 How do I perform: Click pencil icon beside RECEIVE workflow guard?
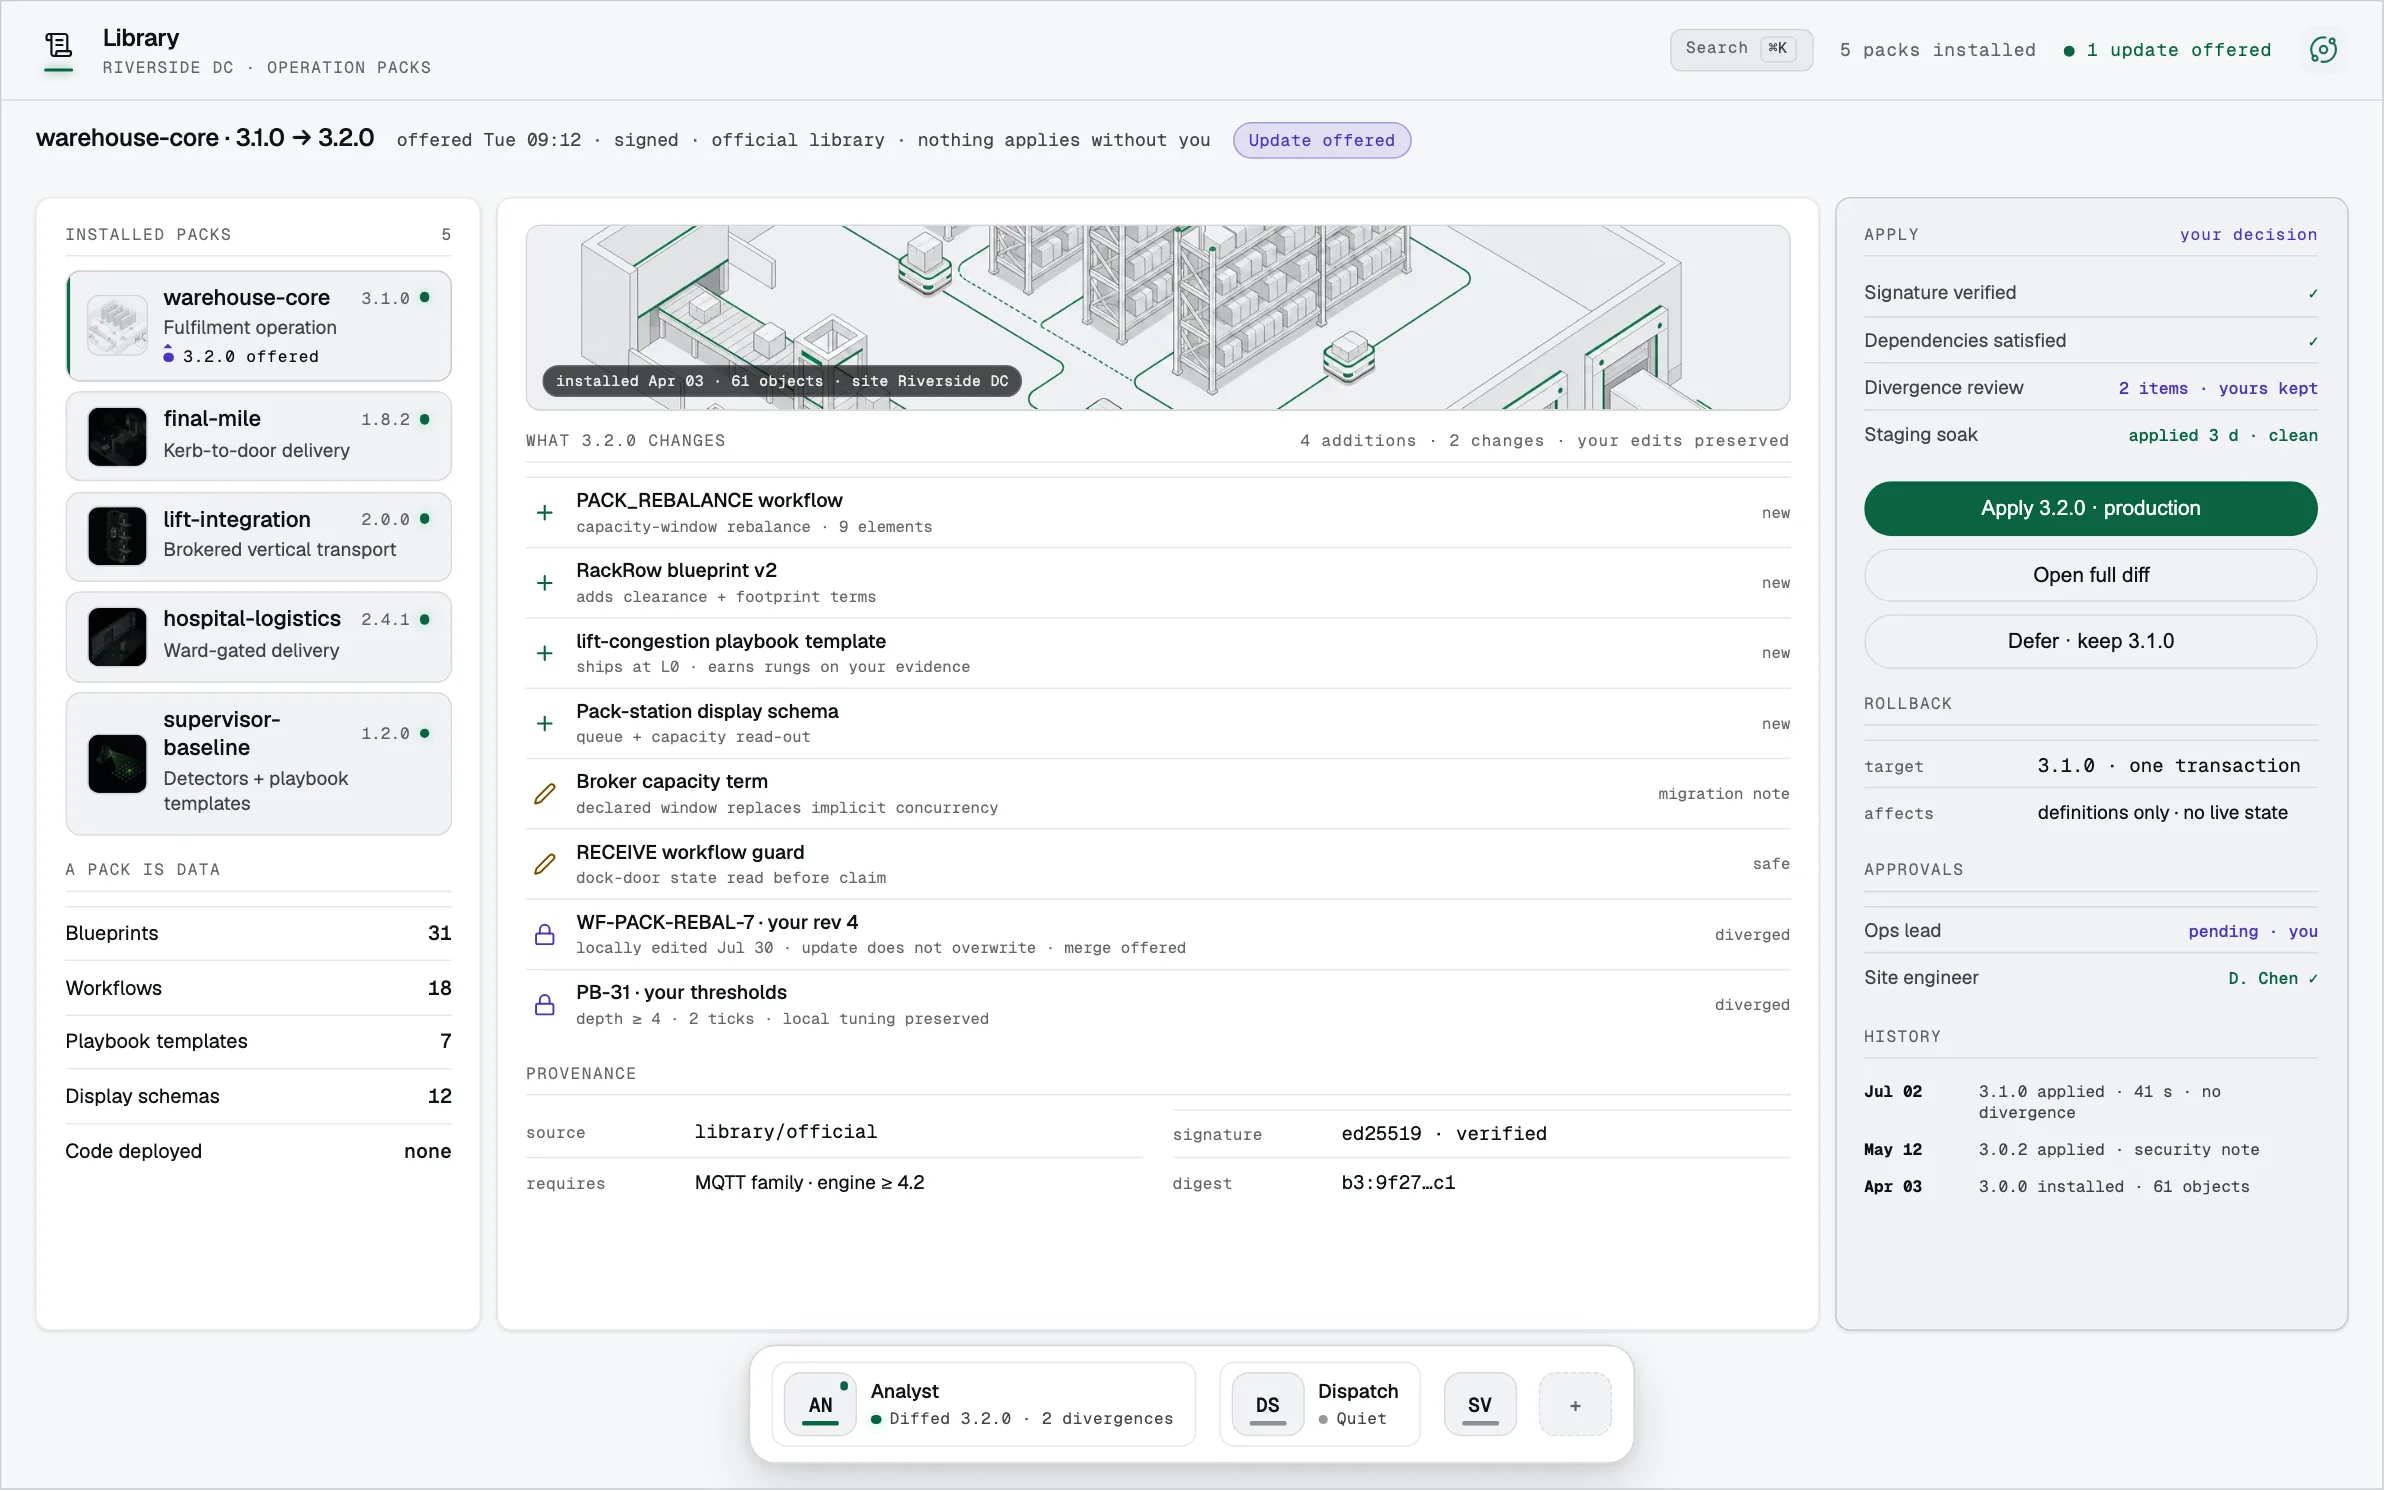pyautogui.click(x=545, y=864)
